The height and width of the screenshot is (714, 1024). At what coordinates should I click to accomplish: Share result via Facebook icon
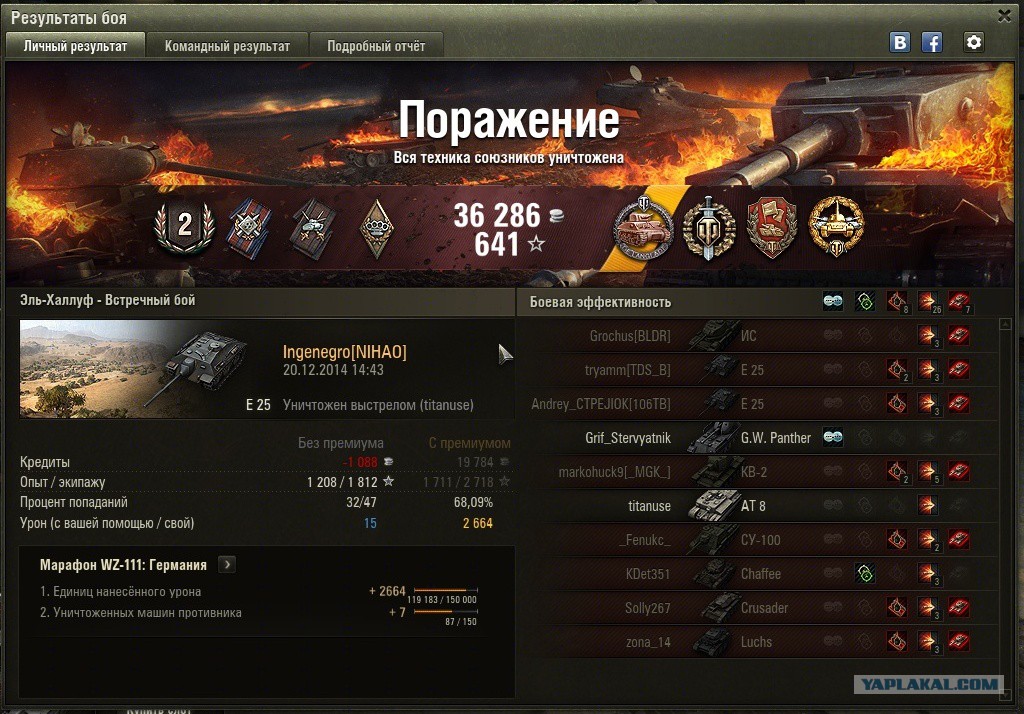pyautogui.click(x=932, y=42)
